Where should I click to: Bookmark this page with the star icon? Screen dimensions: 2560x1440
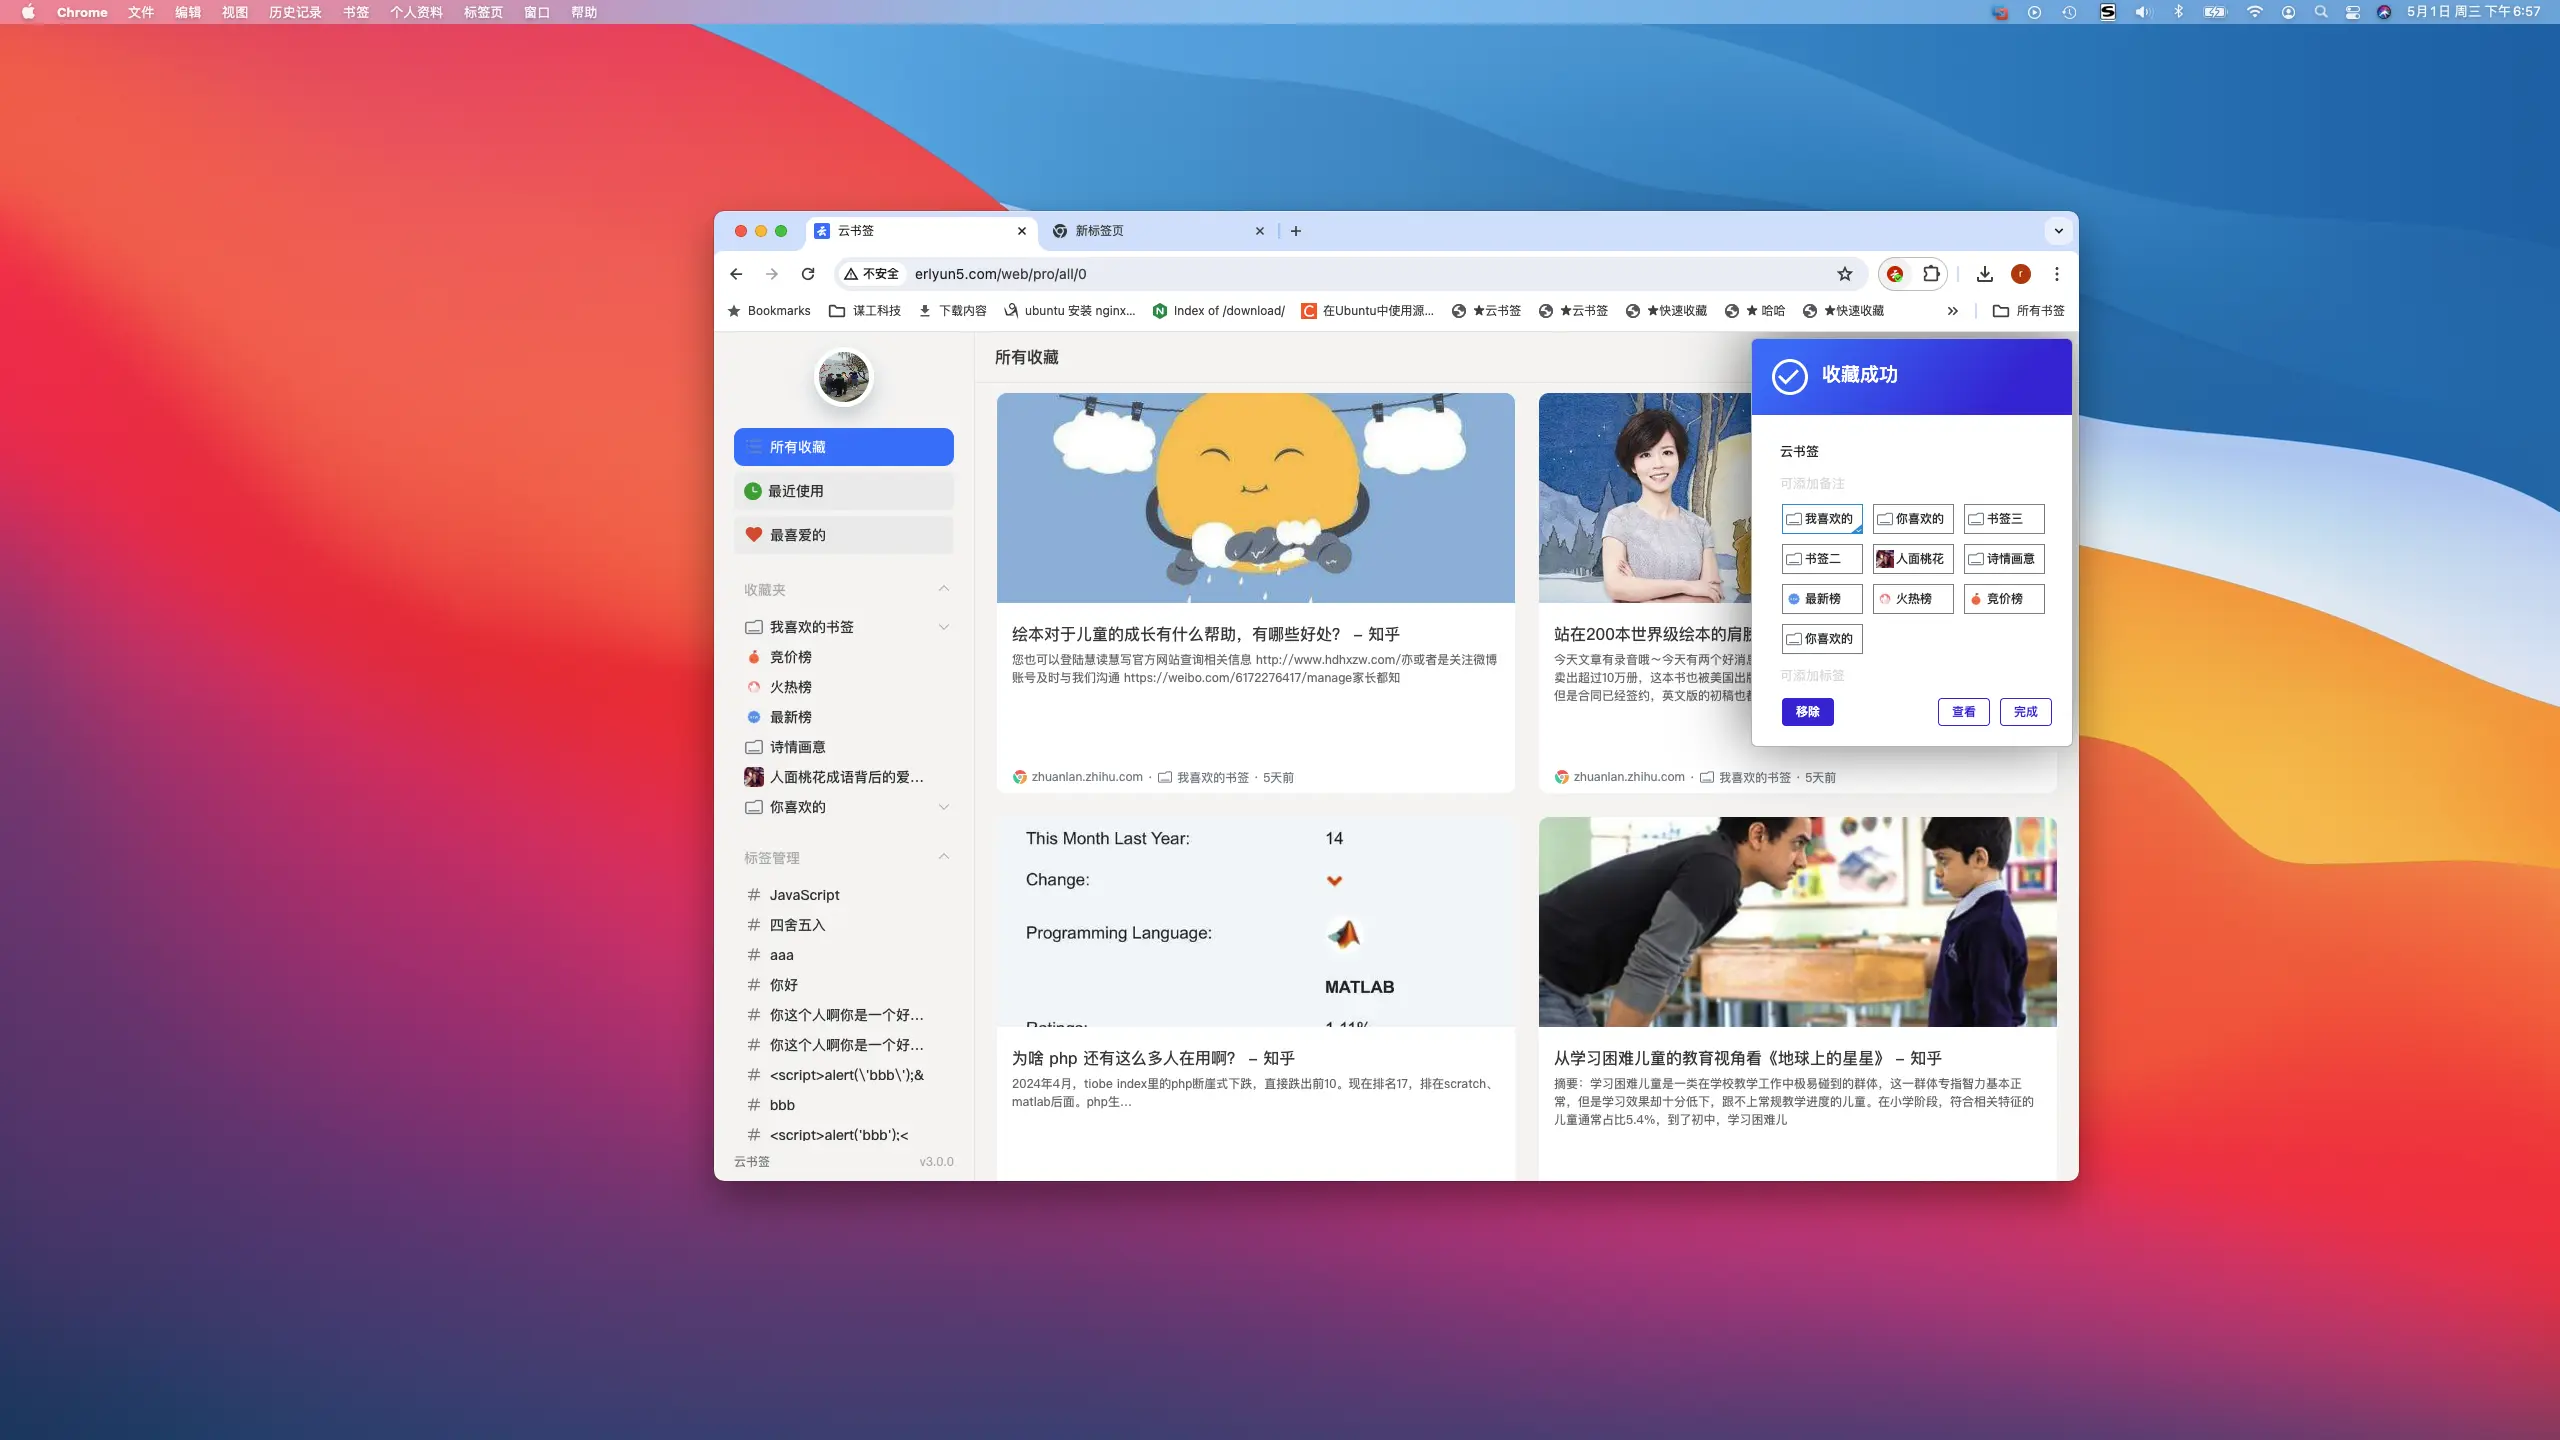1845,274
